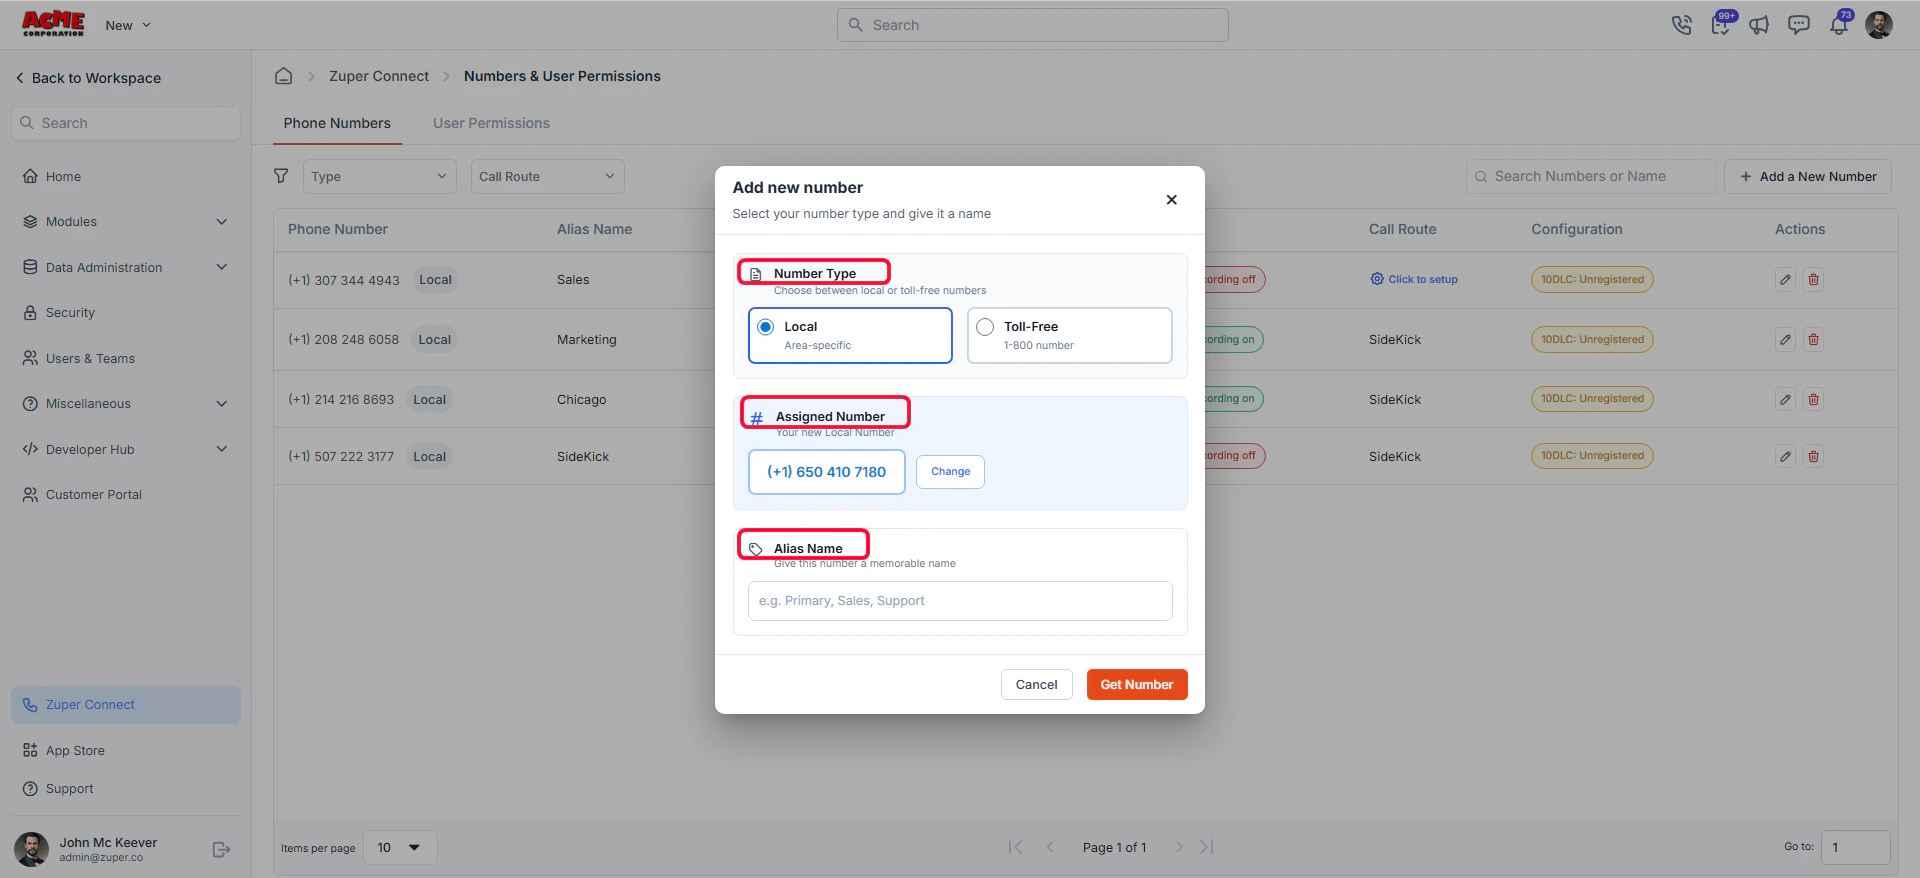Open the items per page dropdown
Viewport: 1920px width, 878px height.
(x=400, y=847)
